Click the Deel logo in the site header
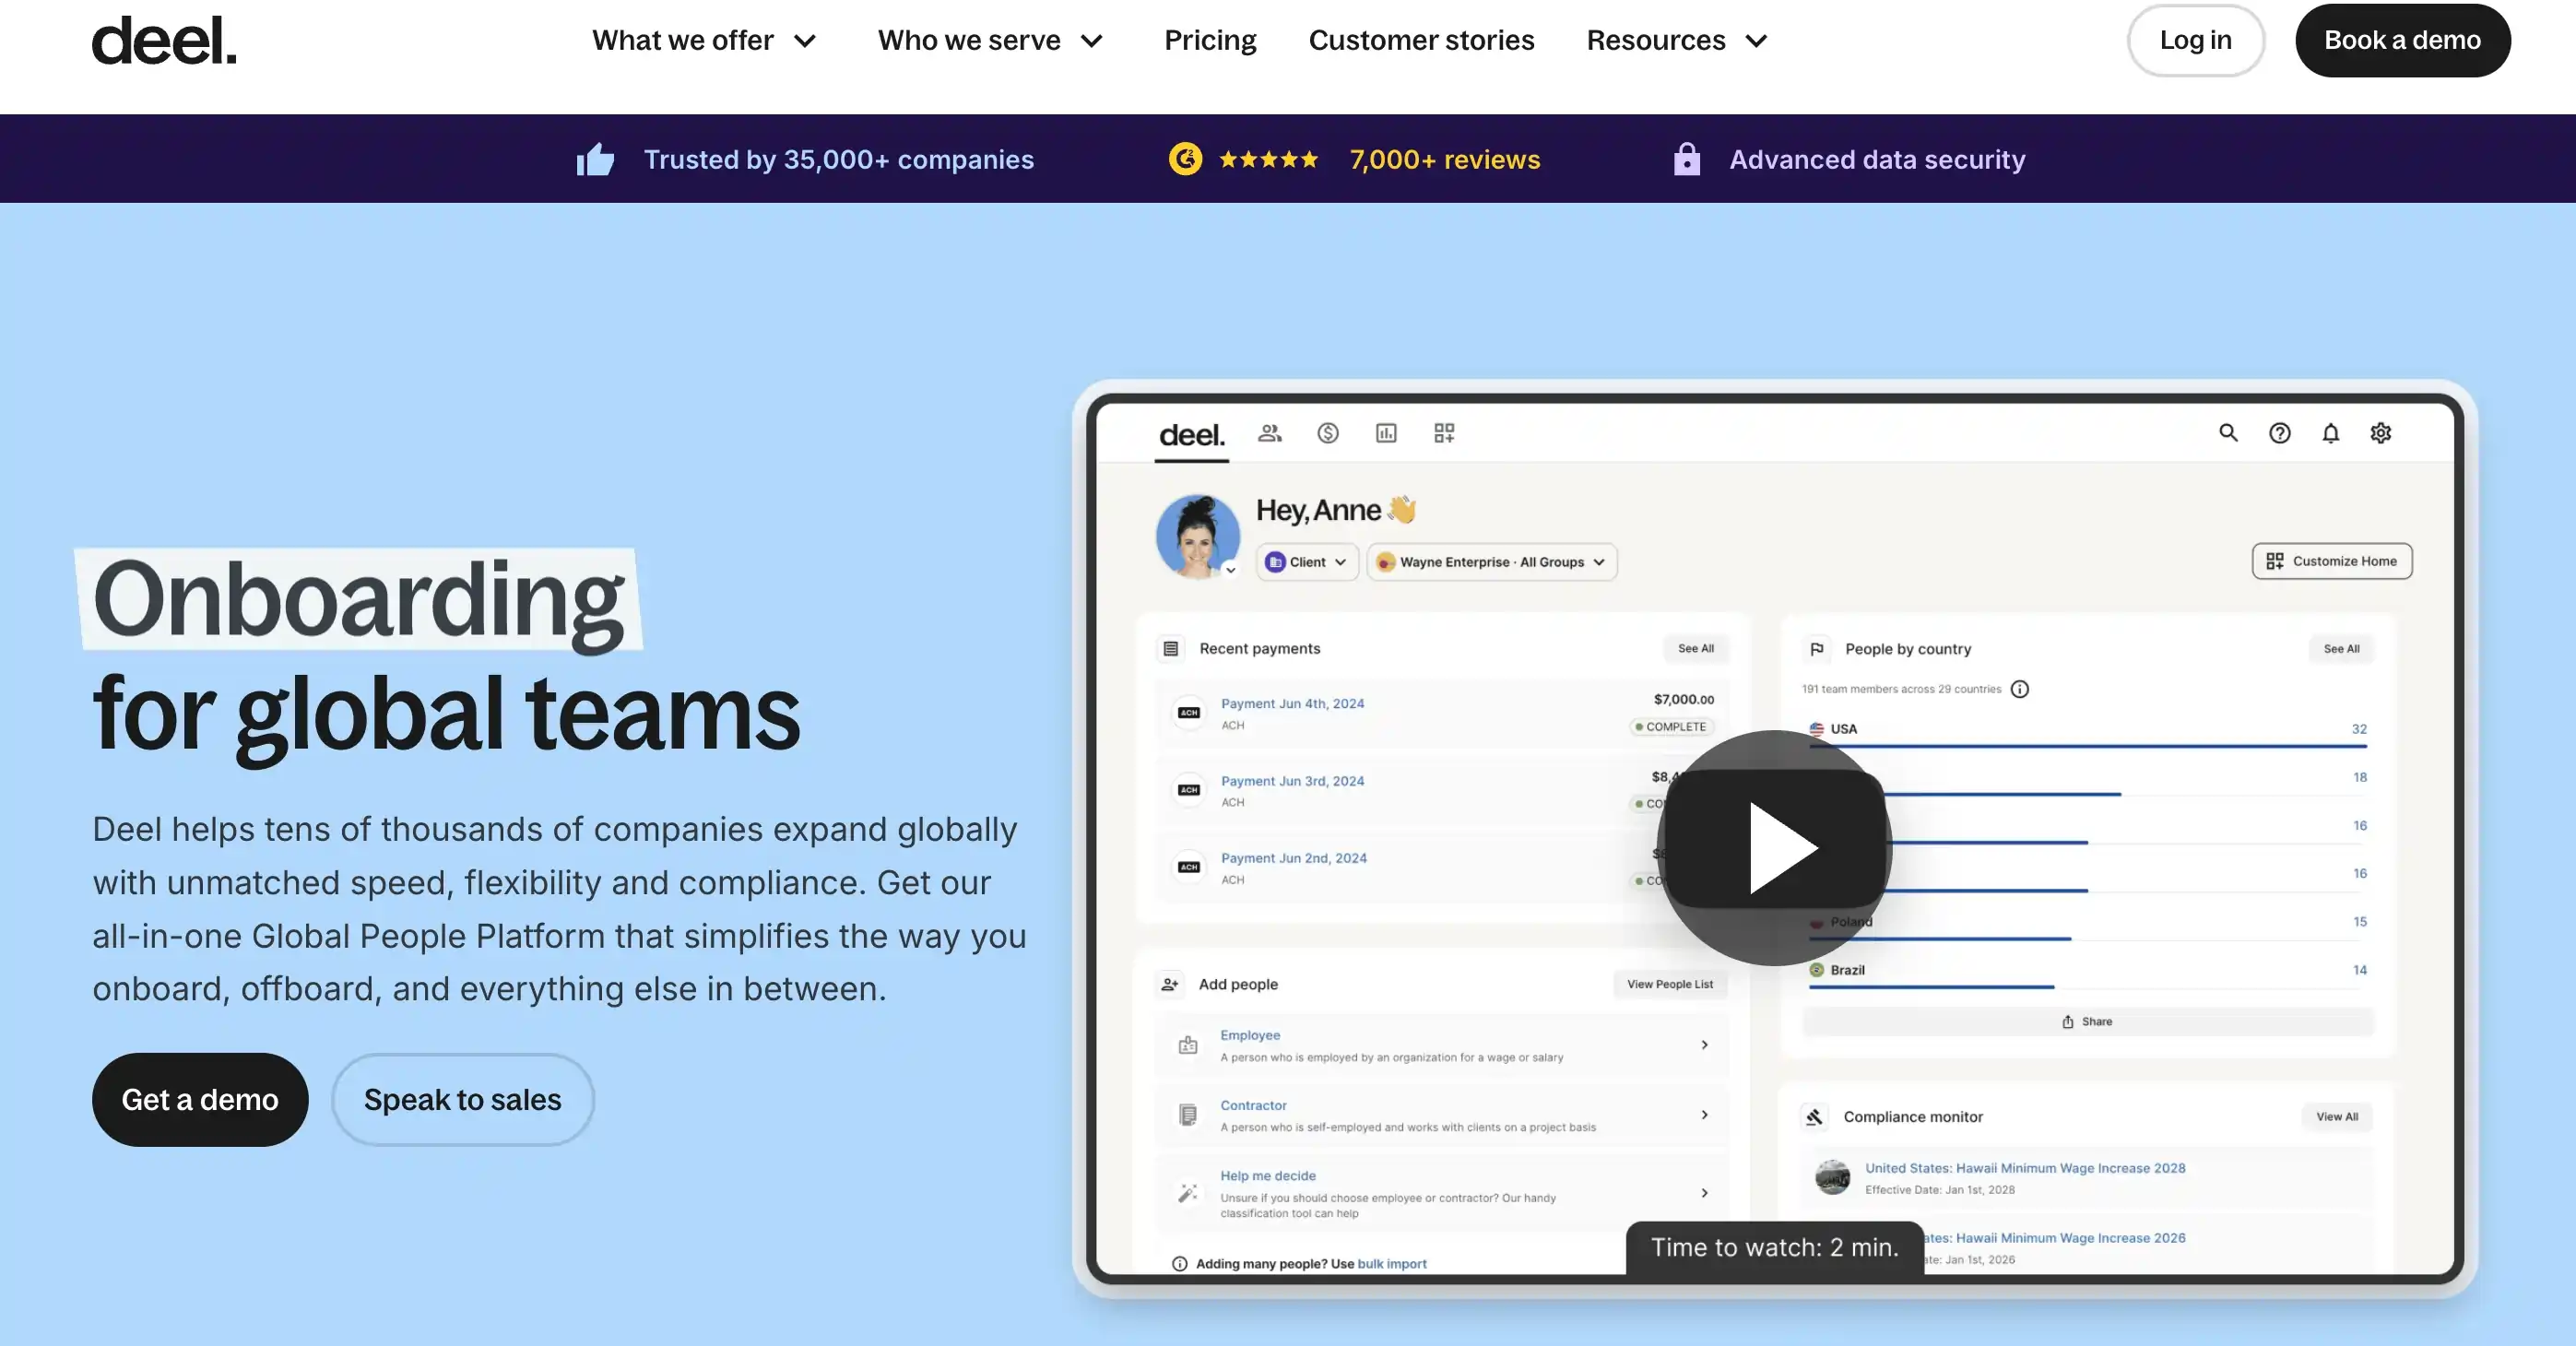Screen dimensions: 2576x1346 coord(164,40)
